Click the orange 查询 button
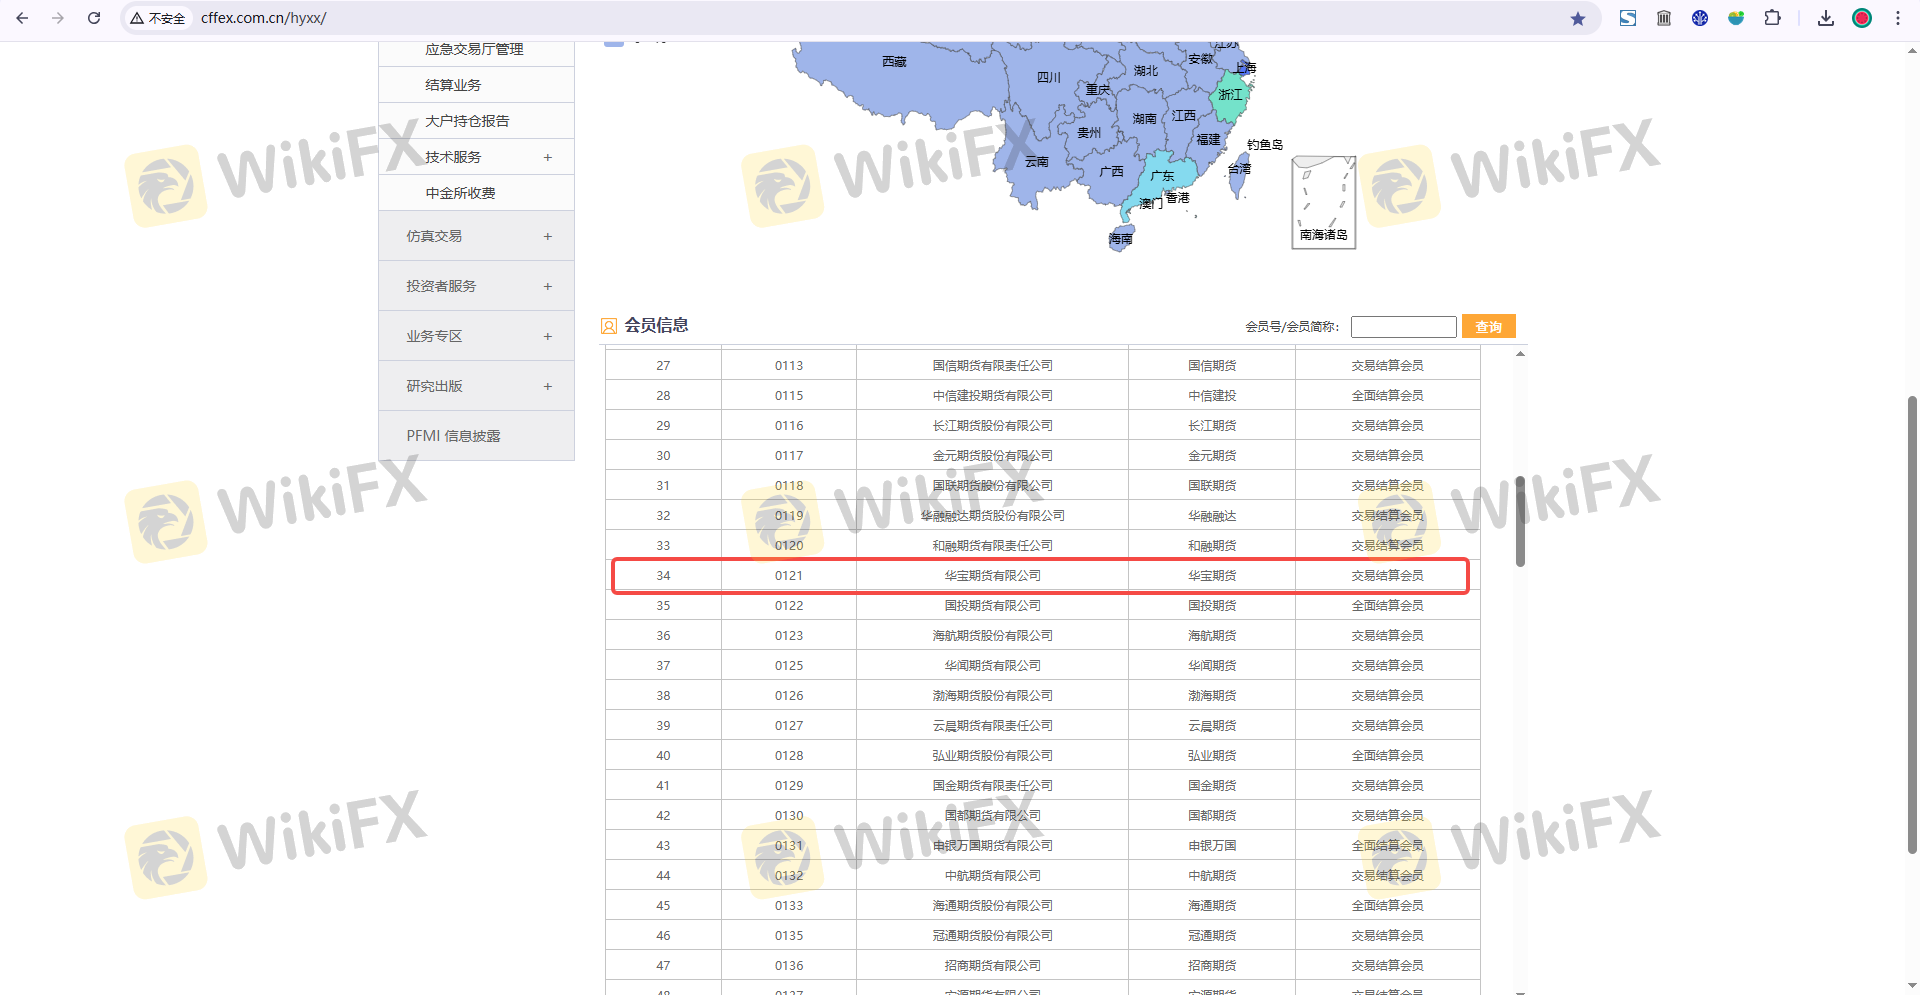The image size is (1920, 995). pyautogui.click(x=1488, y=326)
